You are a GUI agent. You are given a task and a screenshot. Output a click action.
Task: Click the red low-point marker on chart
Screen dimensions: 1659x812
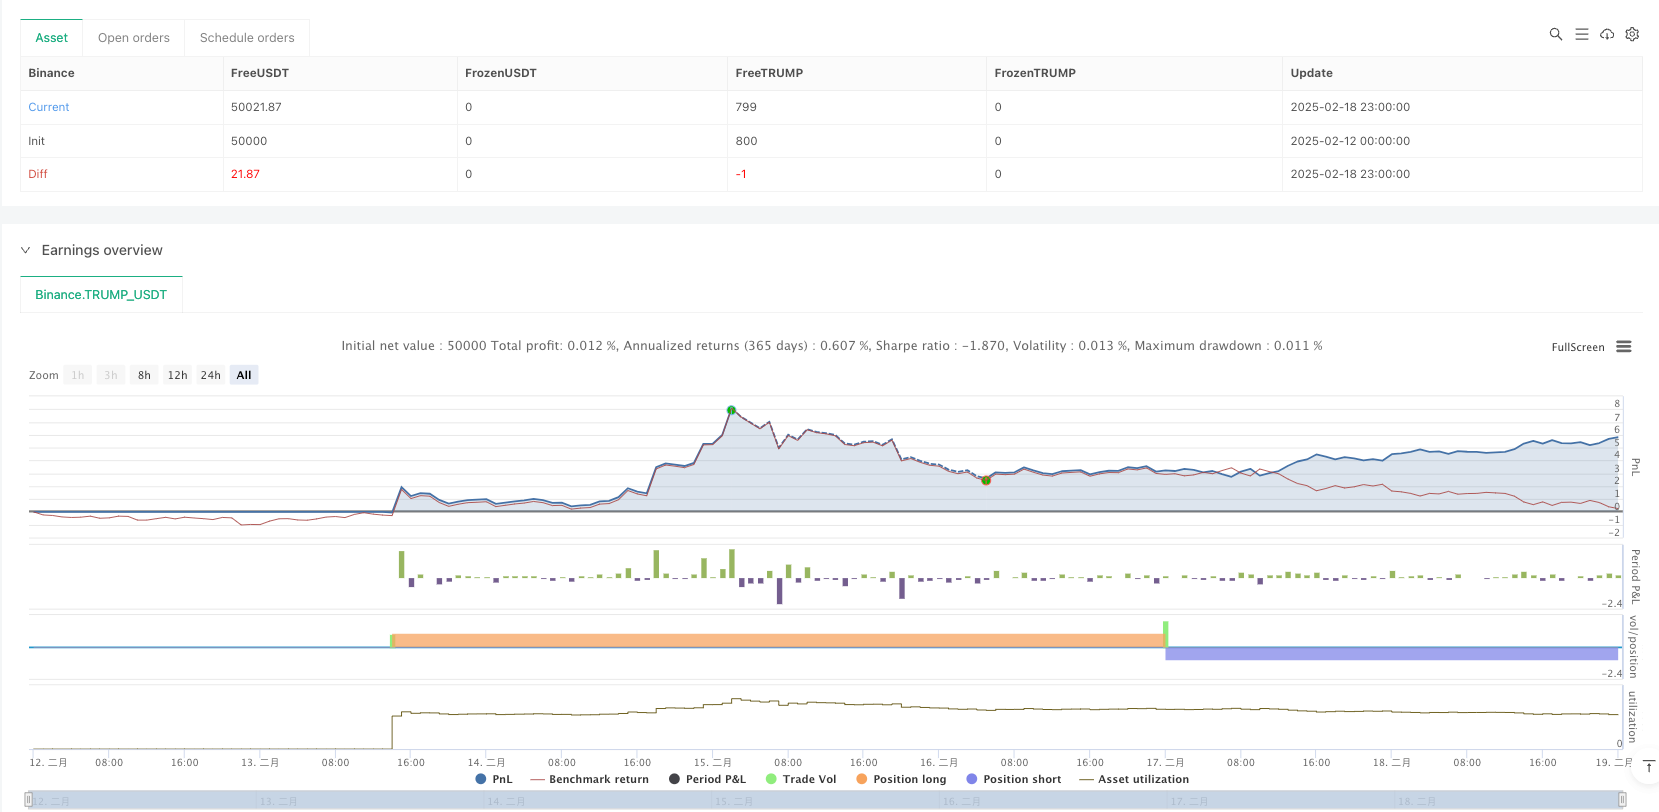[x=986, y=481]
